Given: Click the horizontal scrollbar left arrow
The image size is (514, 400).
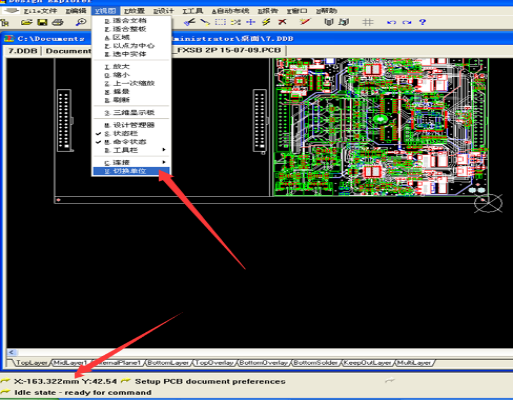Looking at the screenshot, I should (x=12, y=352).
